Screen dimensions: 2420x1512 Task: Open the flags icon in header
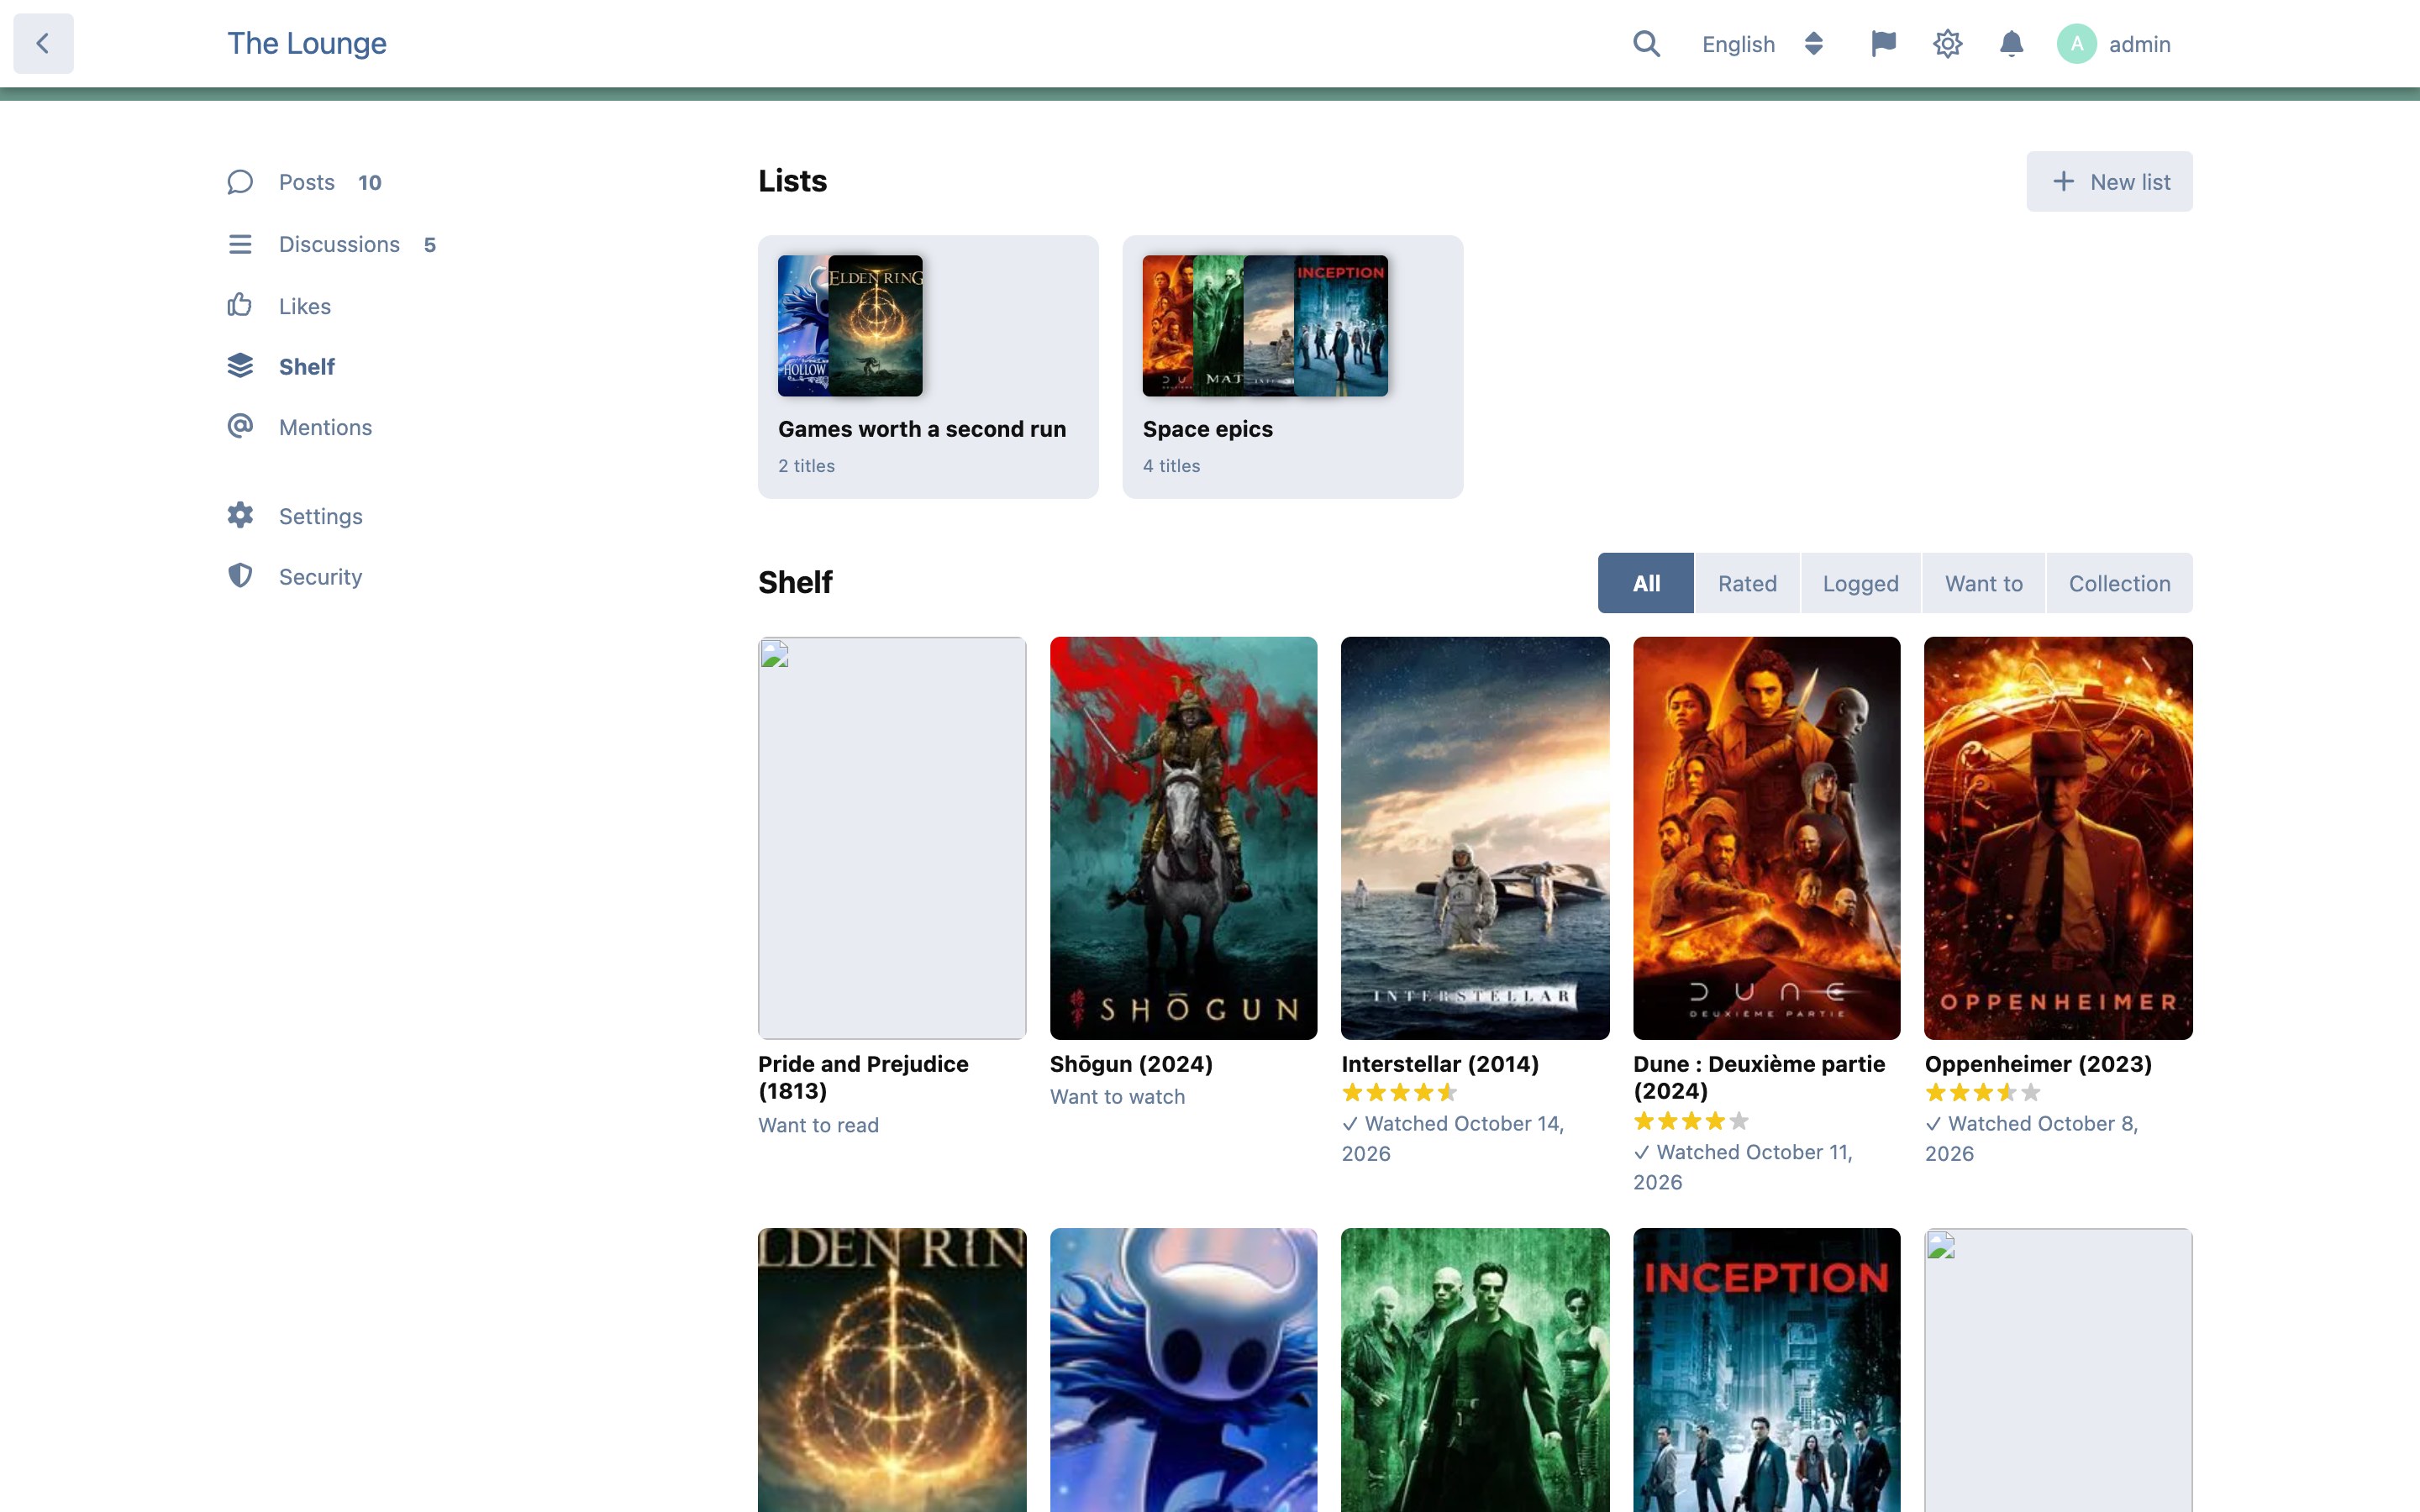pyautogui.click(x=1883, y=44)
